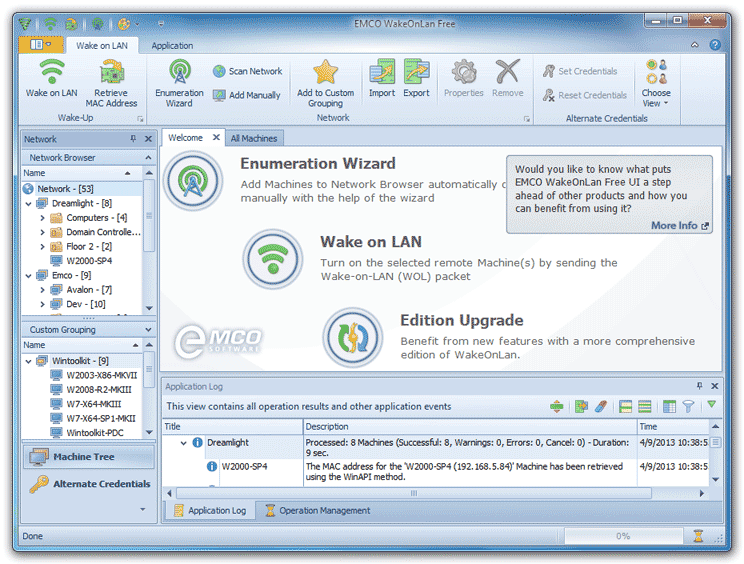Close the Welcome tab
Viewport: 744px width, 564px height.
[x=216, y=137]
